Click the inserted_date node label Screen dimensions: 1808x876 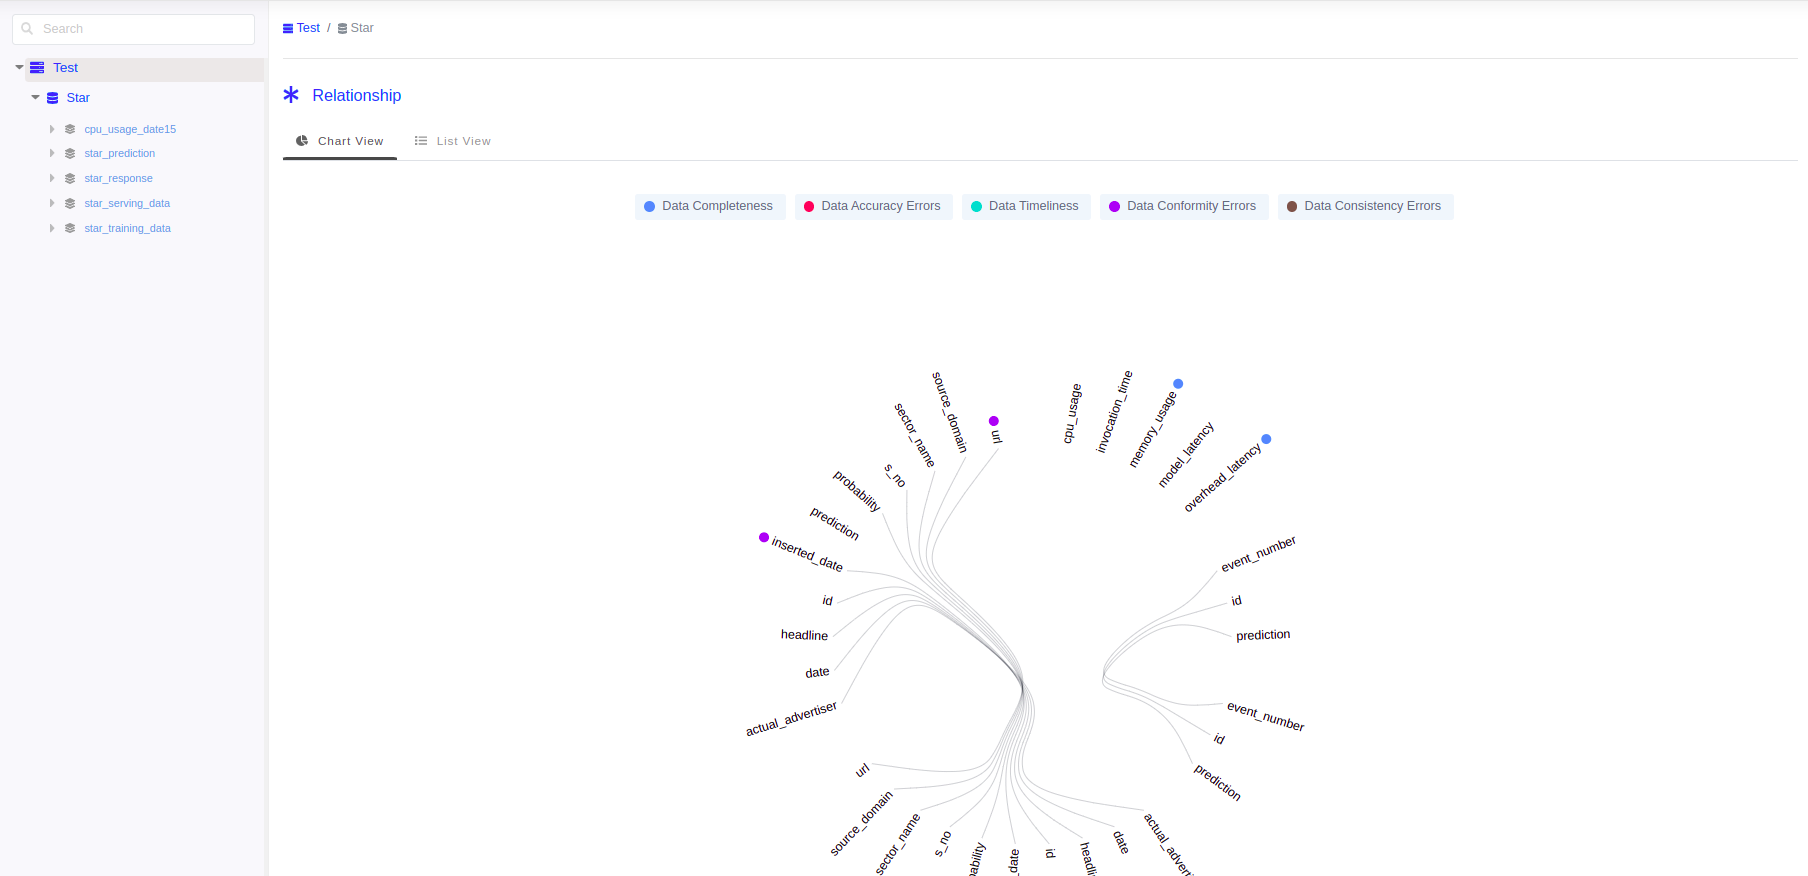point(807,554)
